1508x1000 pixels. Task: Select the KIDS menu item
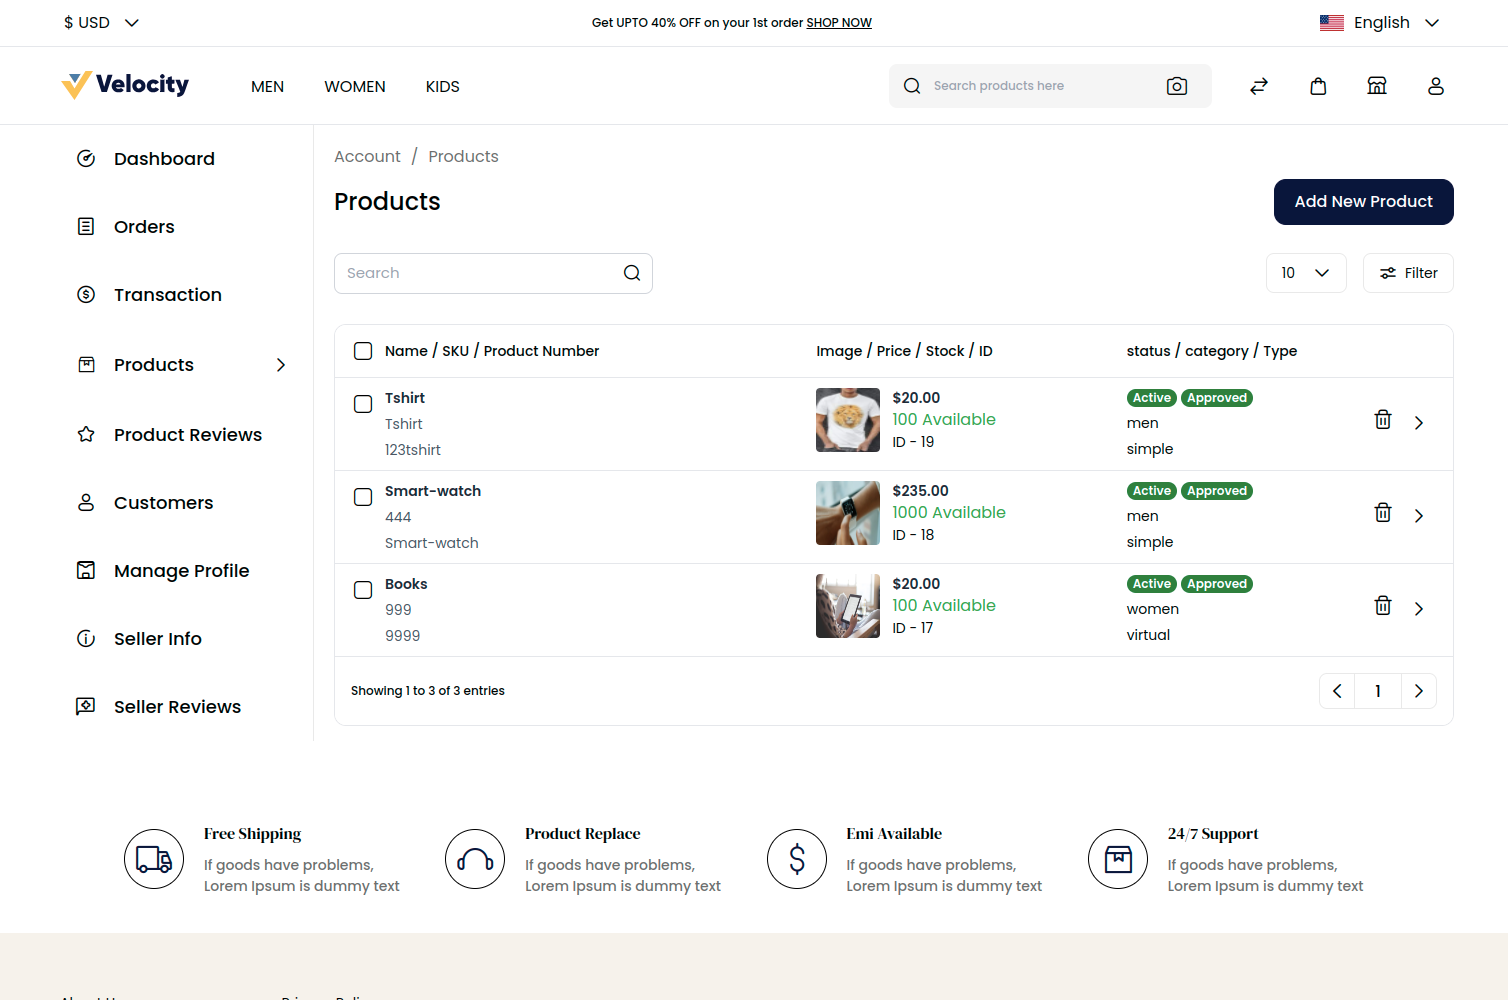point(442,86)
